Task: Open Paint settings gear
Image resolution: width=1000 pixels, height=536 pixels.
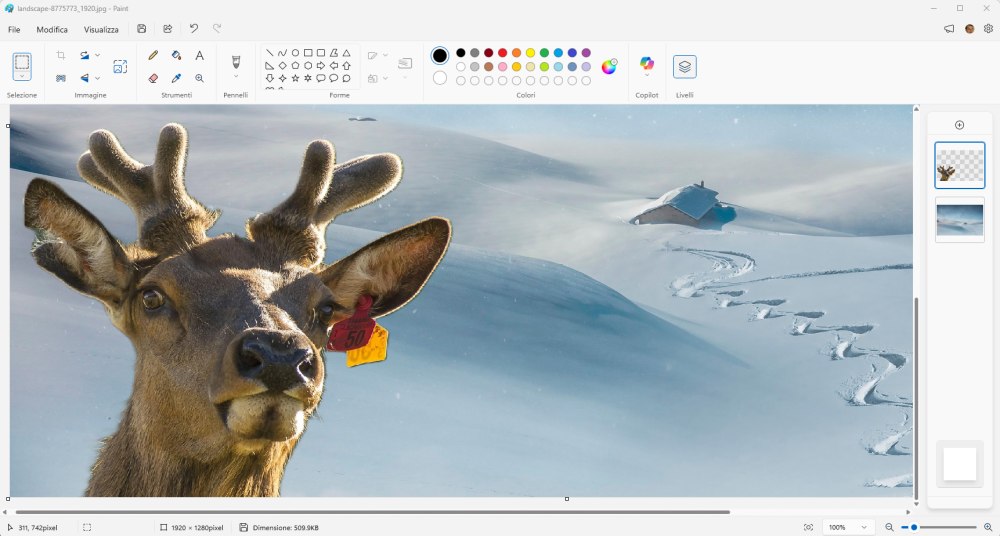Action: pyautogui.click(x=989, y=29)
